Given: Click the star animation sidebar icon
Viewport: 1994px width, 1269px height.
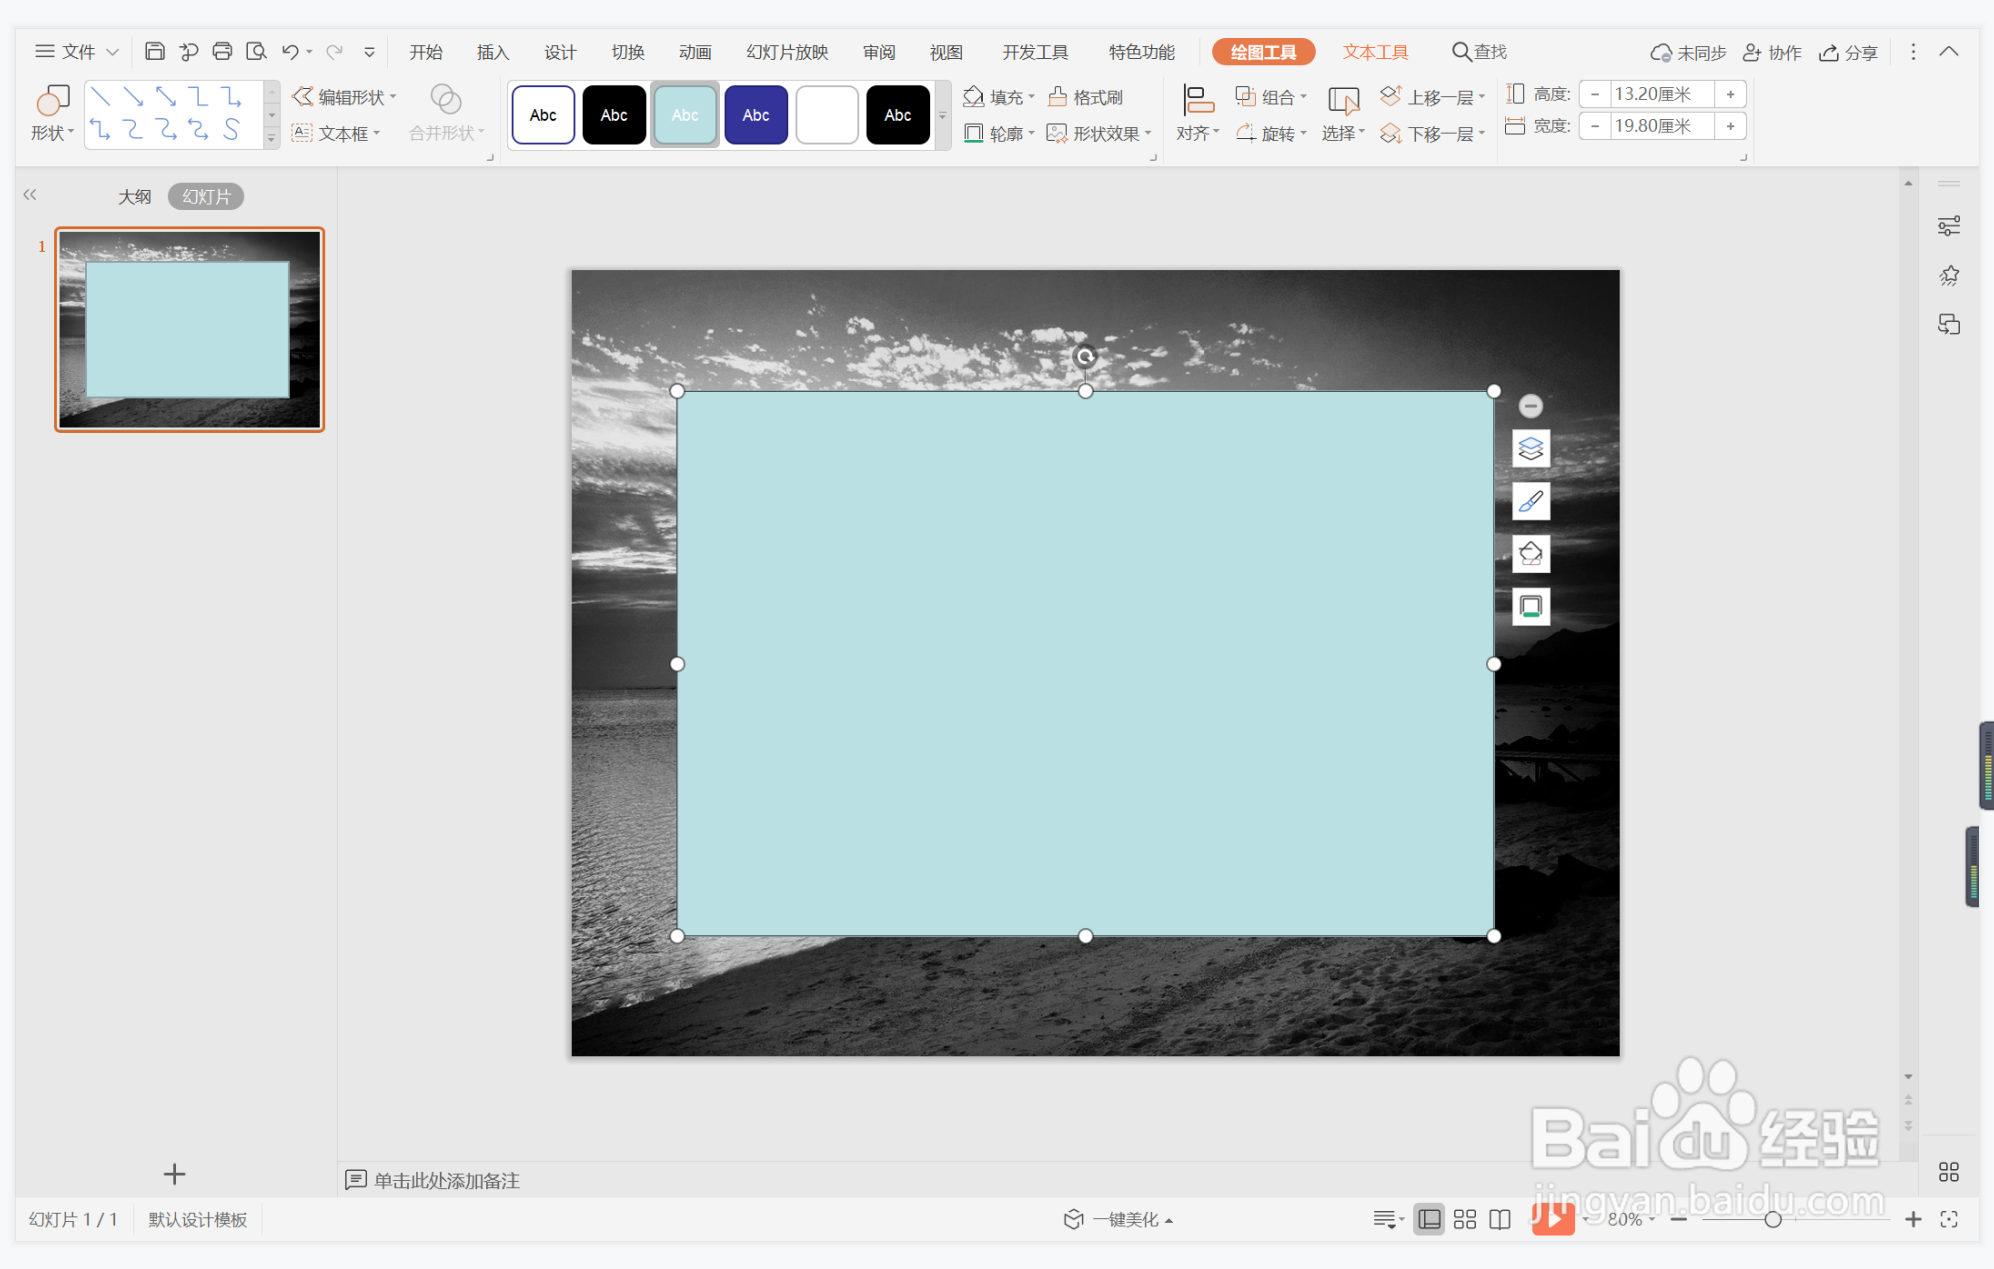Looking at the screenshot, I should pyautogui.click(x=1949, y=275).
